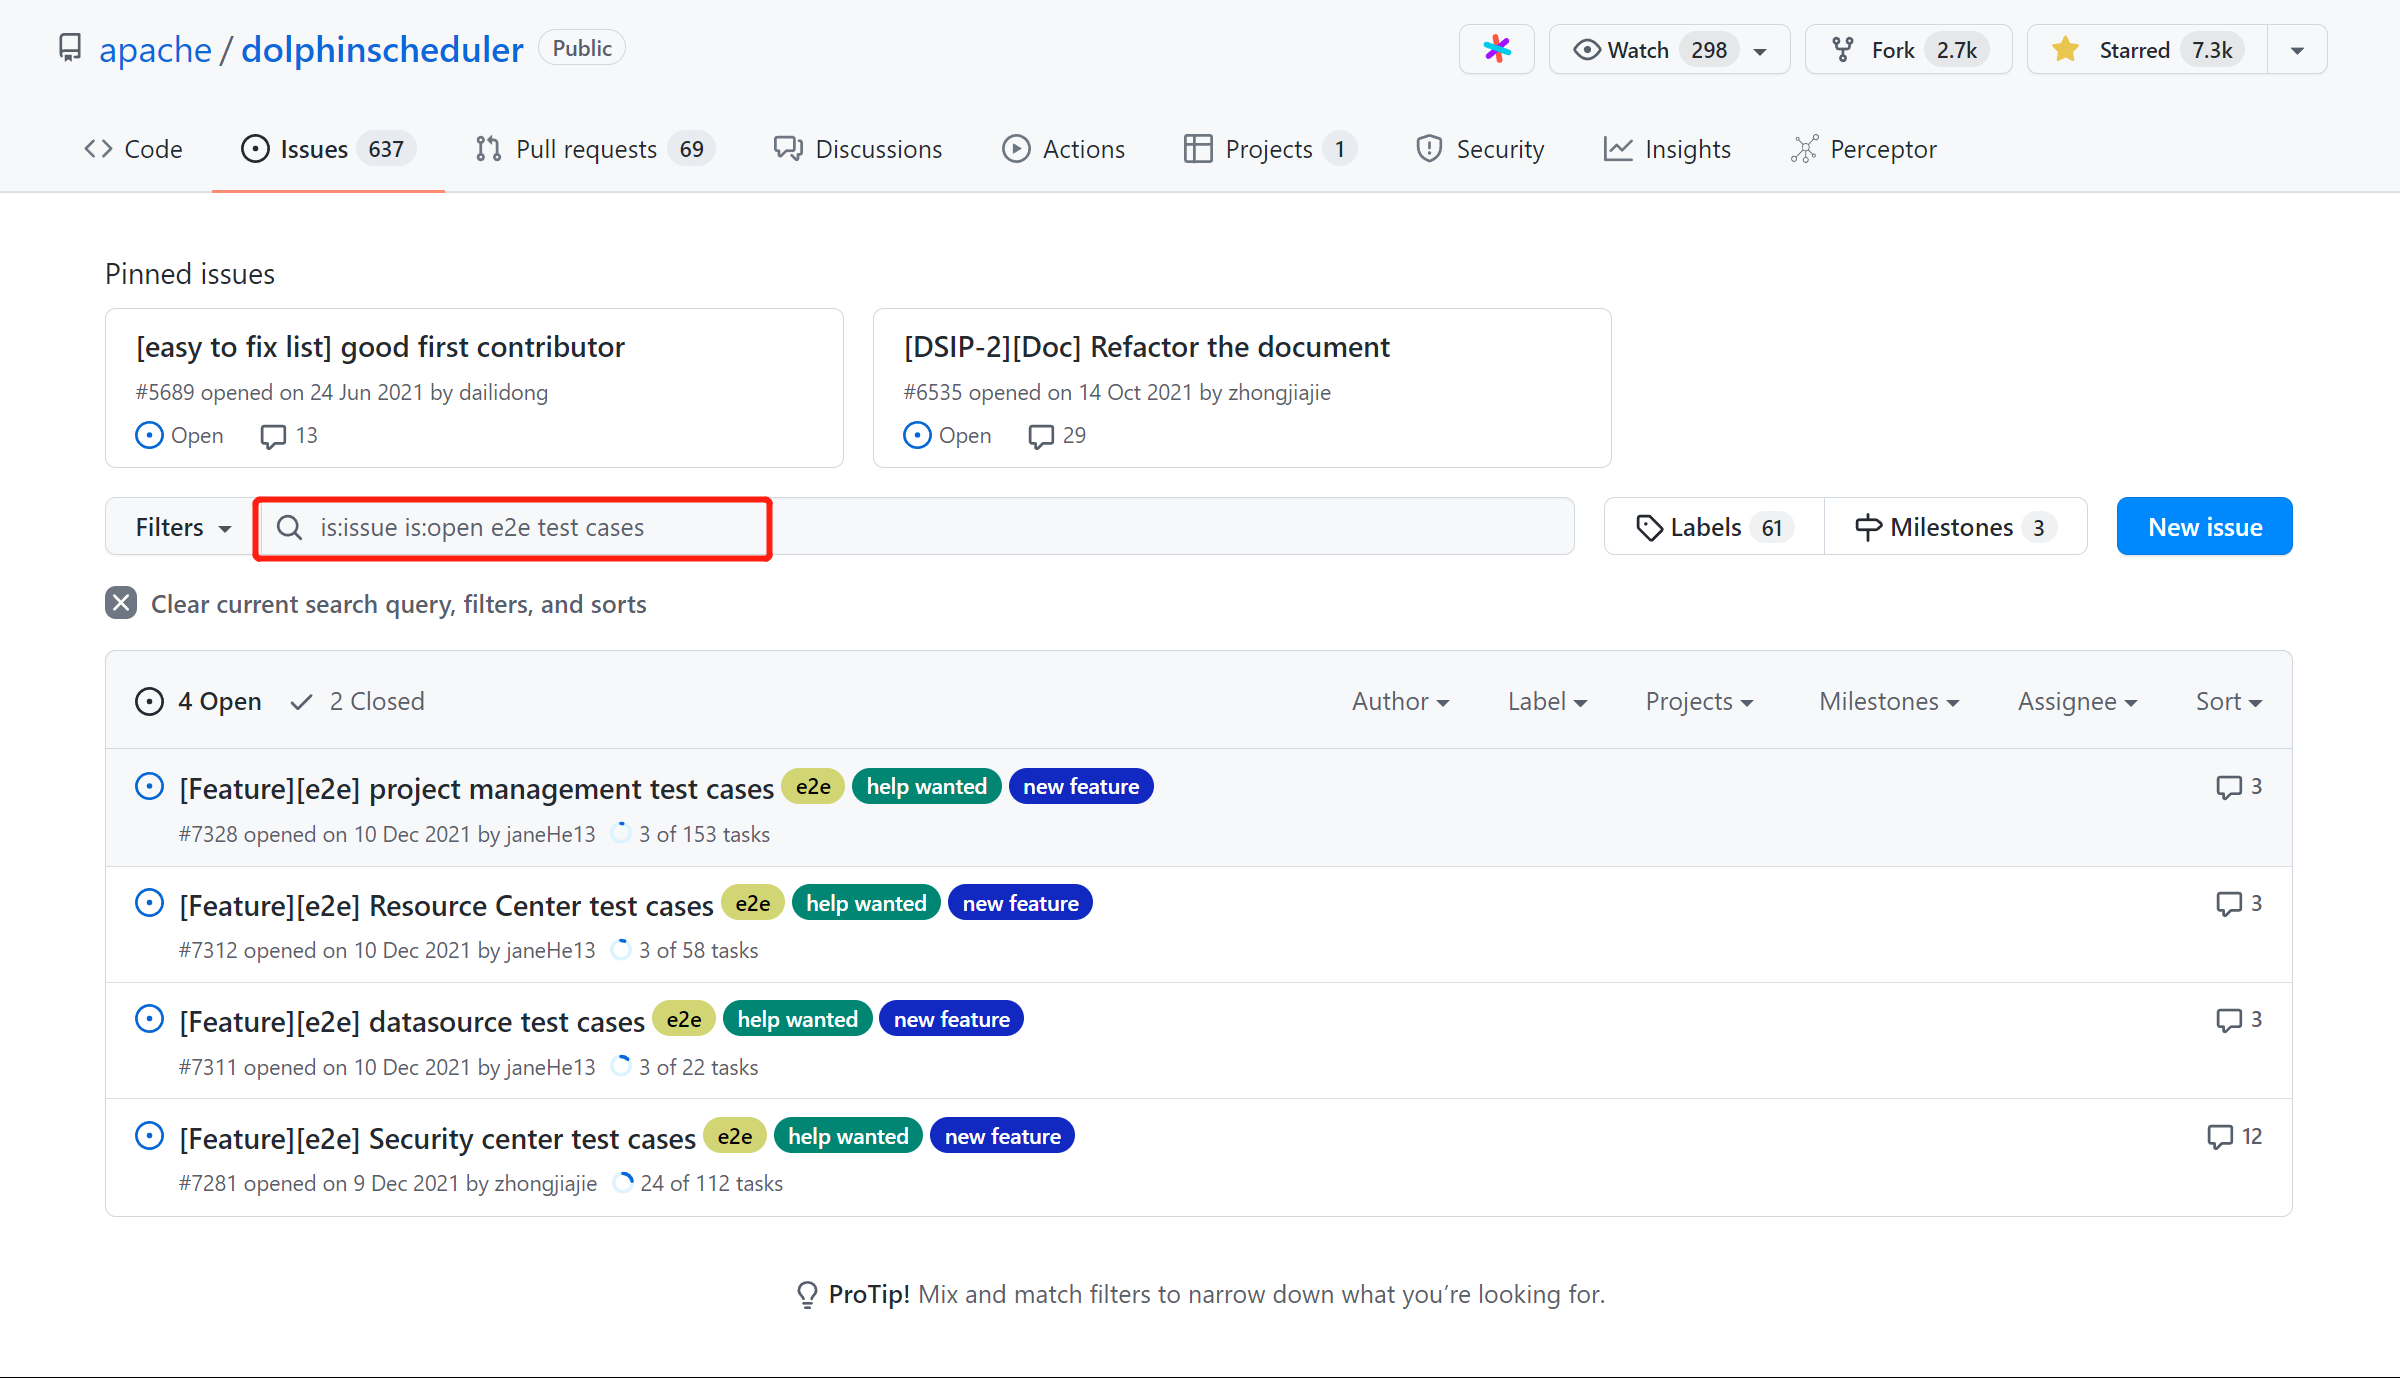The height and width of the screenshot is (1378, 2400).
Task: Expand the star lists dropdown arrow
Action: 2297,50
